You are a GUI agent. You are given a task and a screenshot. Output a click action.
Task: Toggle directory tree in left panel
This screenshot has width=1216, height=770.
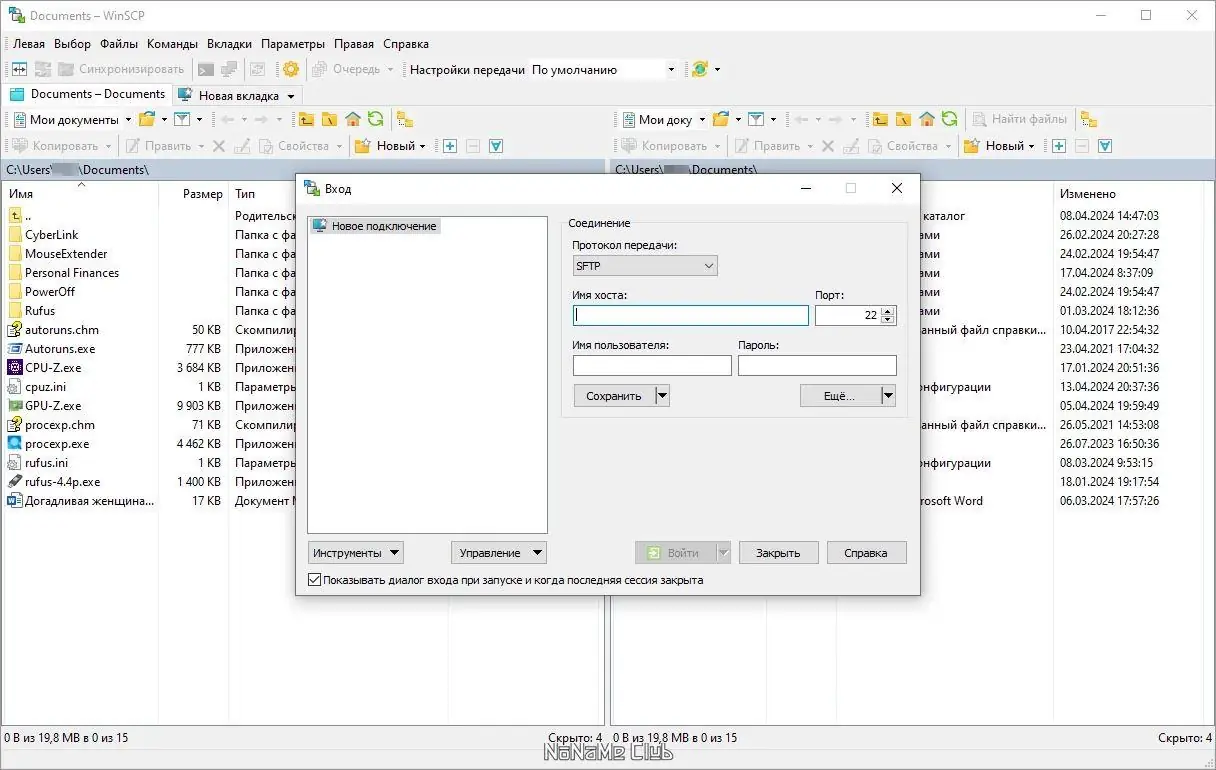click(404, 119)
